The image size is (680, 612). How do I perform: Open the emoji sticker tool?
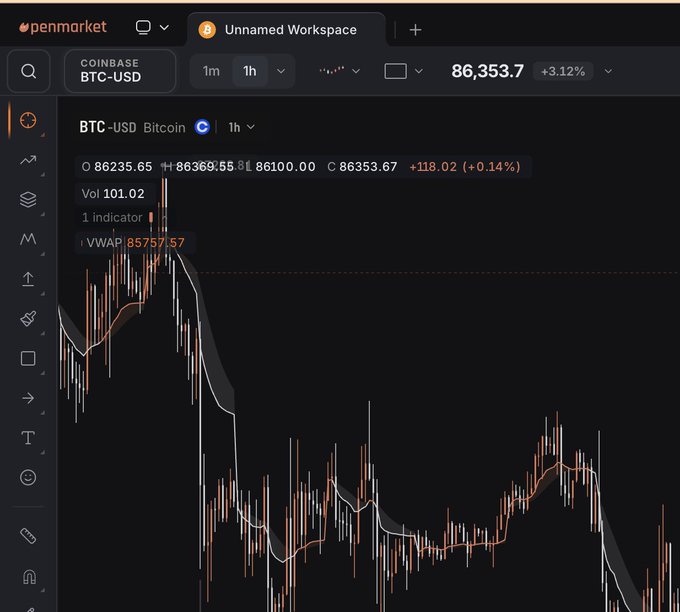[x=28, y=478]
